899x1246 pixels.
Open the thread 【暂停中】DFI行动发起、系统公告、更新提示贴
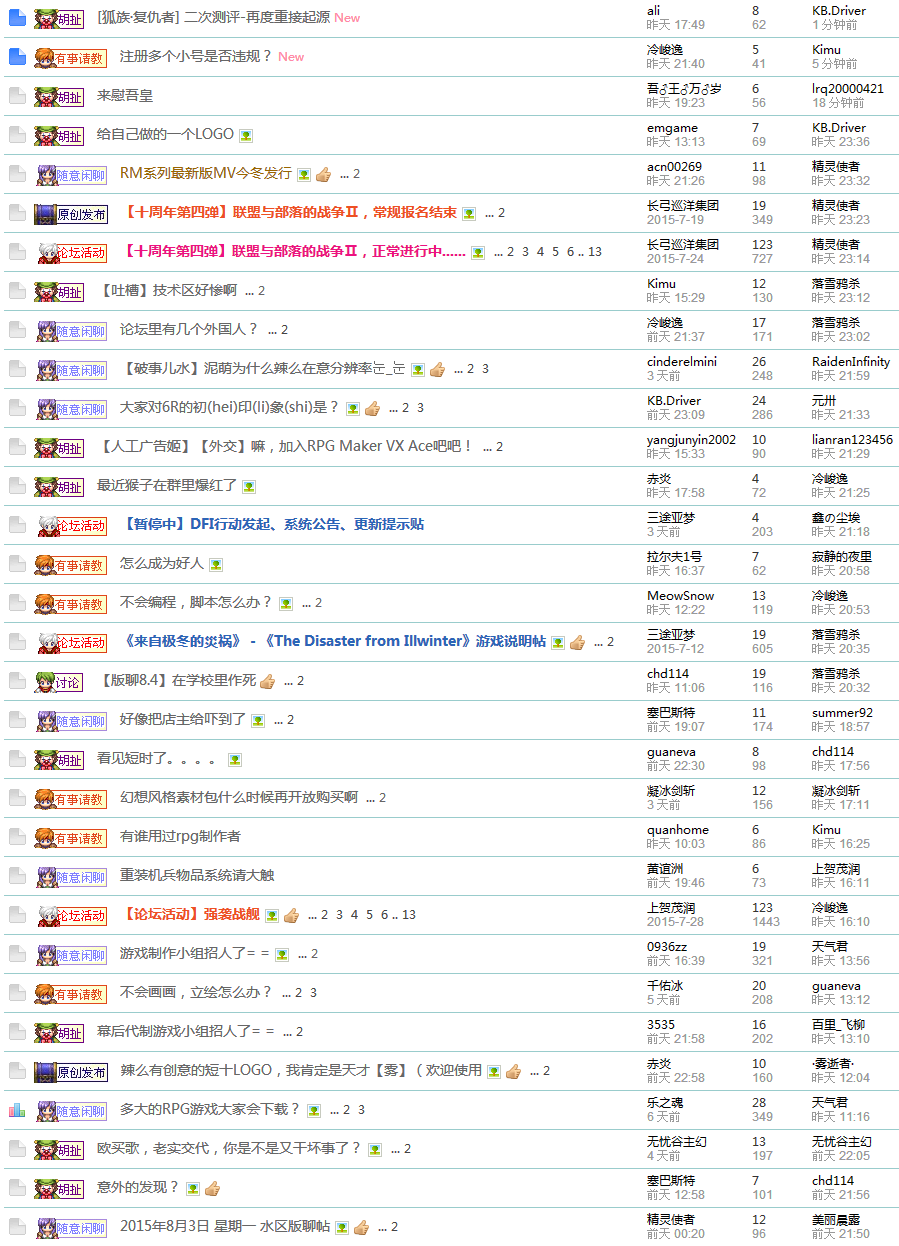(x=272, y=525)
